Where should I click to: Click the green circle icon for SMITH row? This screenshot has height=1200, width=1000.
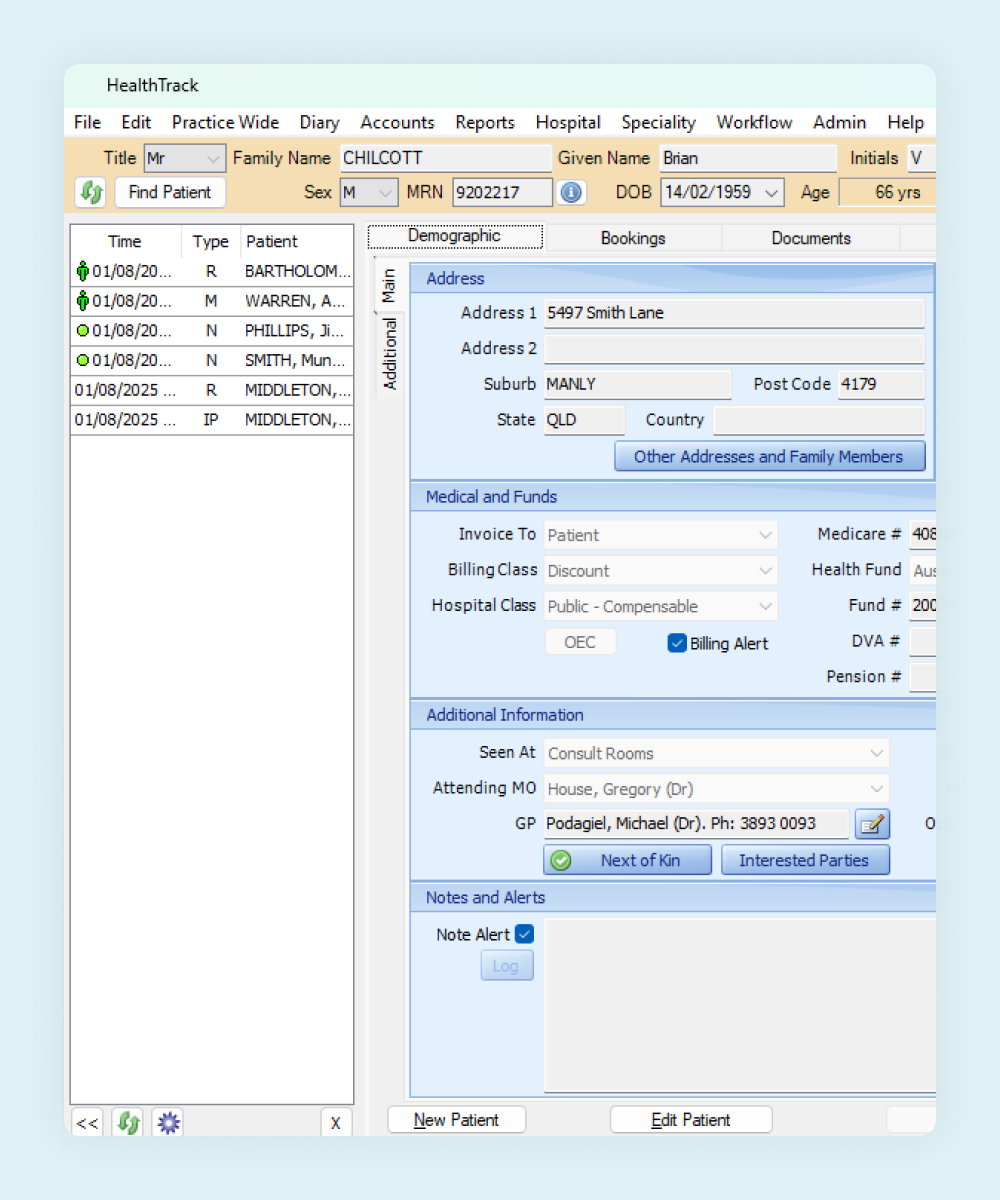(x=83, y=360)
